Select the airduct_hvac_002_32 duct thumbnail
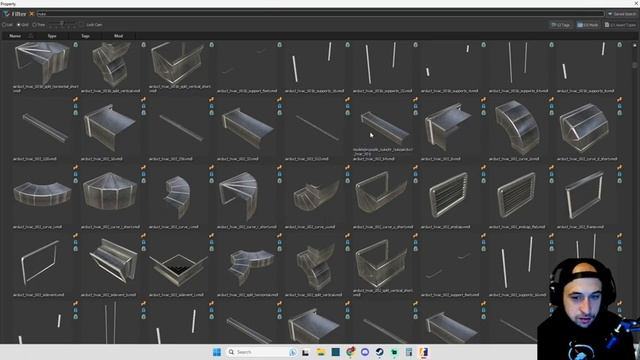The height and width of the screenshot is (360, 640). pyautogui.click(x=247, y=127)
